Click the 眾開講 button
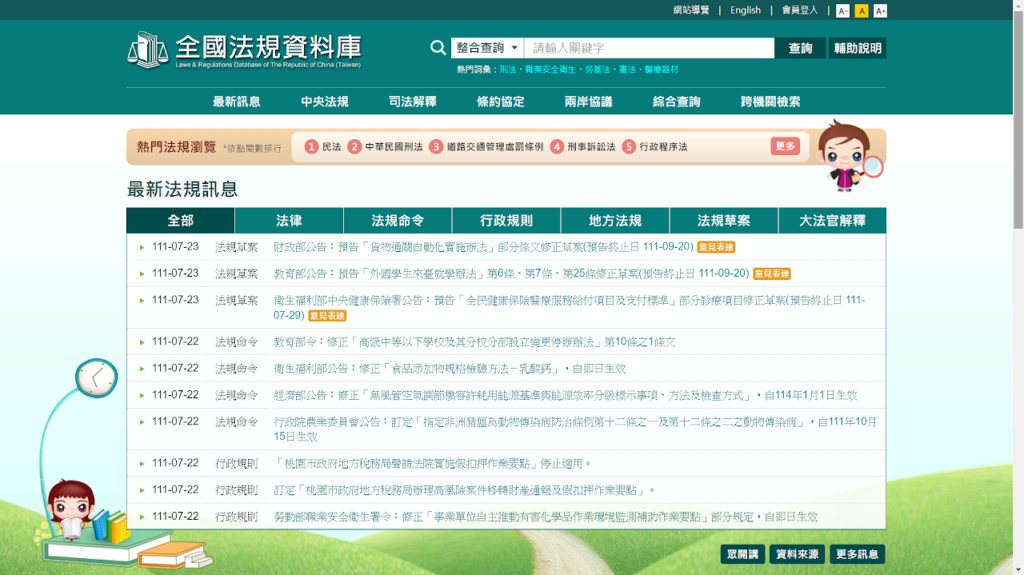The image size is (1024, 575). point(743,554)
